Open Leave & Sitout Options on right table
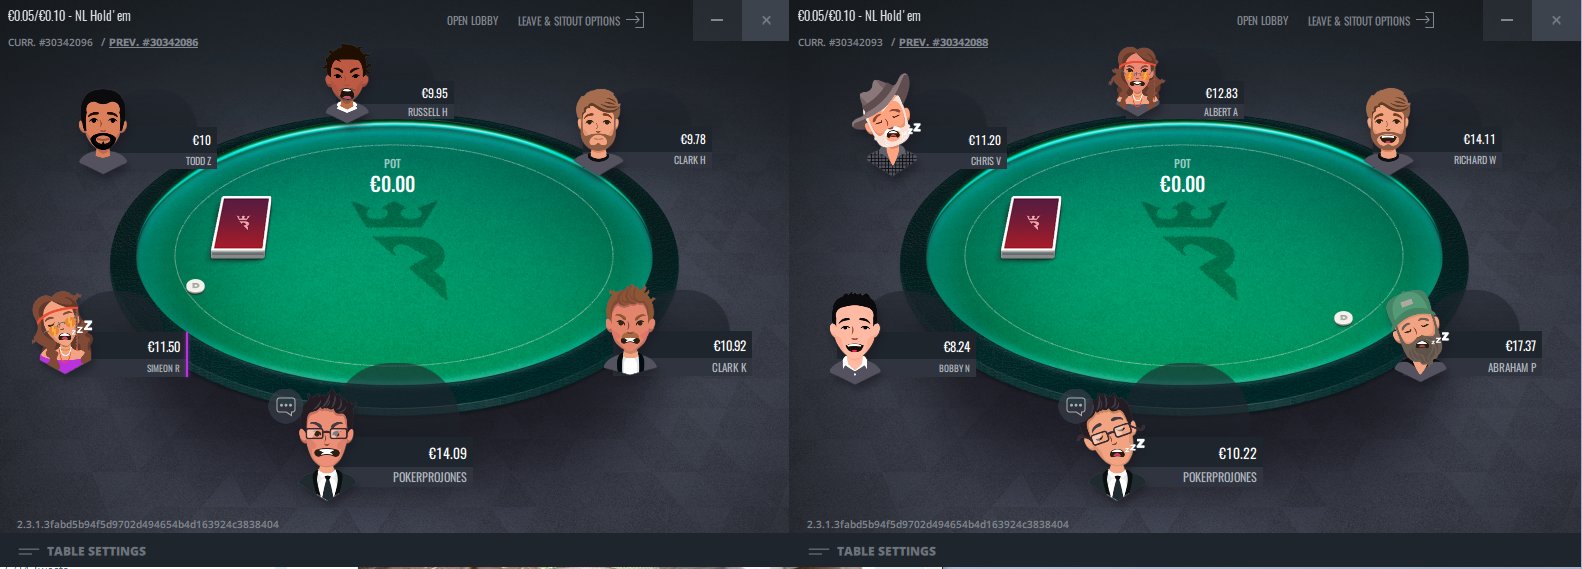This screenshot has height=569, width=1582. [x=1371, y=20]
